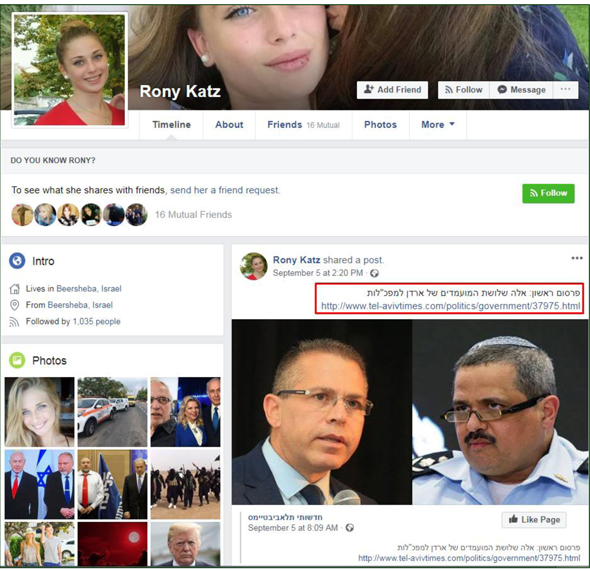Viewport: 590px width, 571px height.
Task: Click the send her a friend request link
Action: [x=225, y=190]
